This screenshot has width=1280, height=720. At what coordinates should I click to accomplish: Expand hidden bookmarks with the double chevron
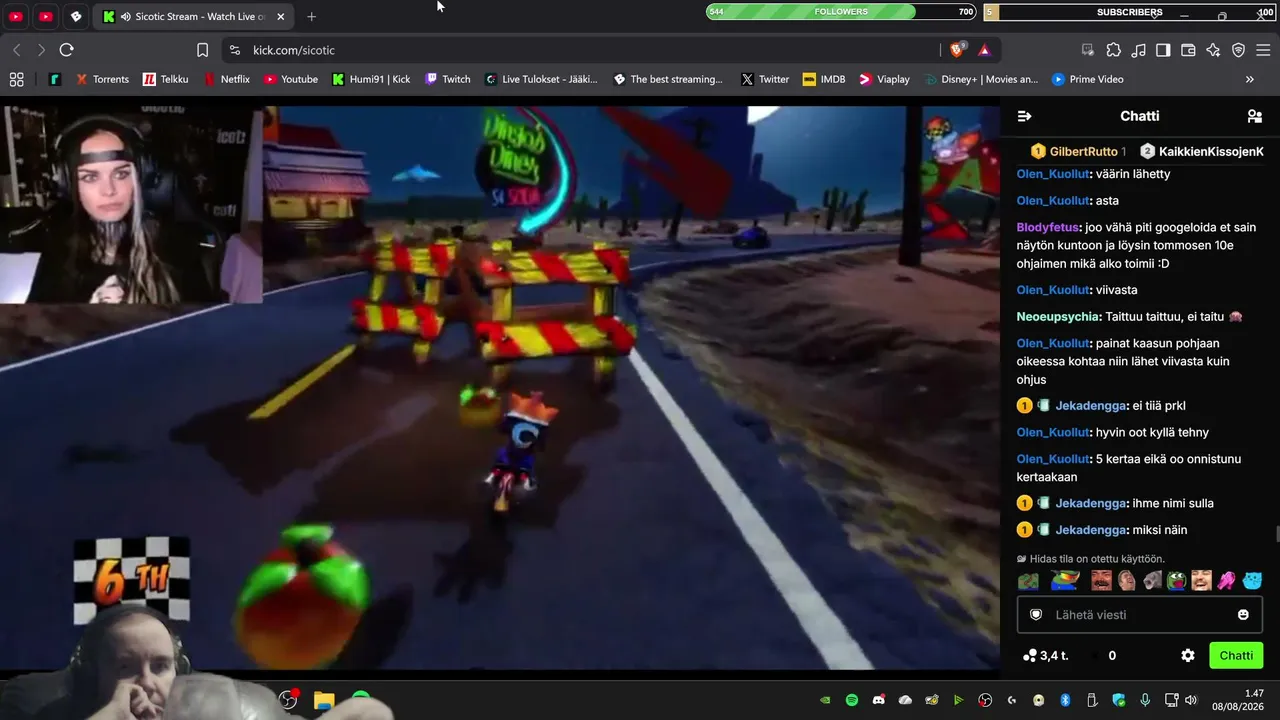[1249, 79]
